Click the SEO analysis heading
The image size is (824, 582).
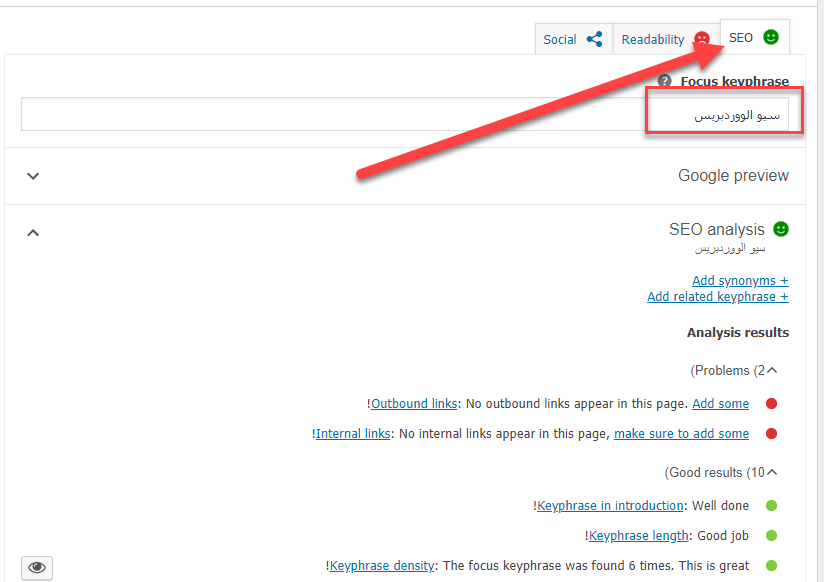(x=716, y=229)
